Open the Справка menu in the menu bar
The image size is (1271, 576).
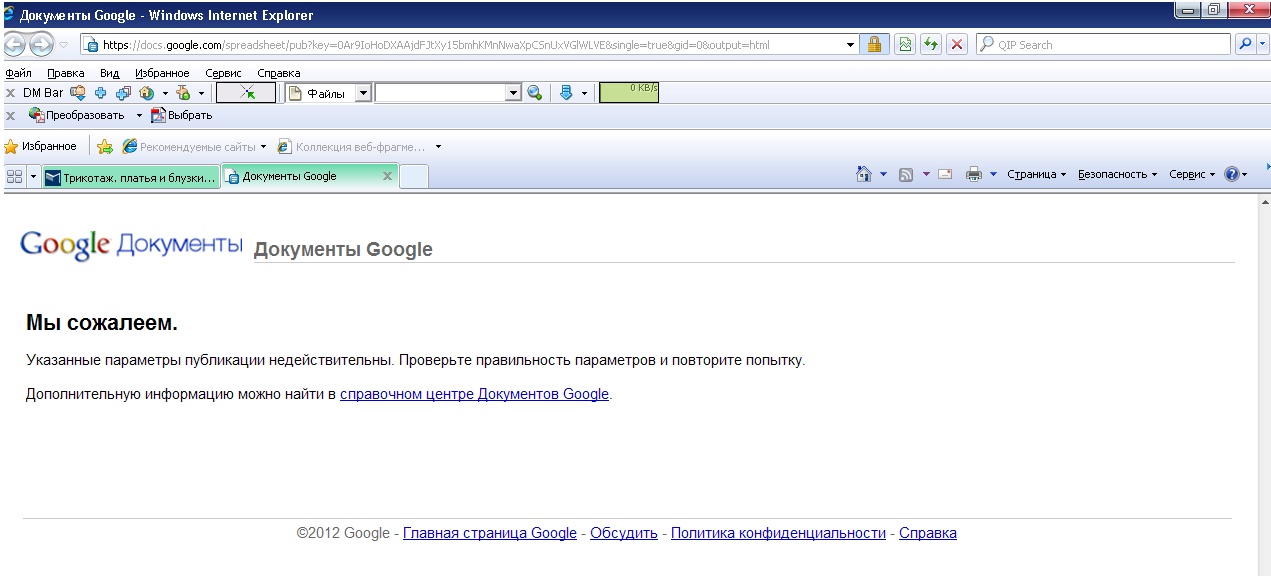(x=279, y=73)
